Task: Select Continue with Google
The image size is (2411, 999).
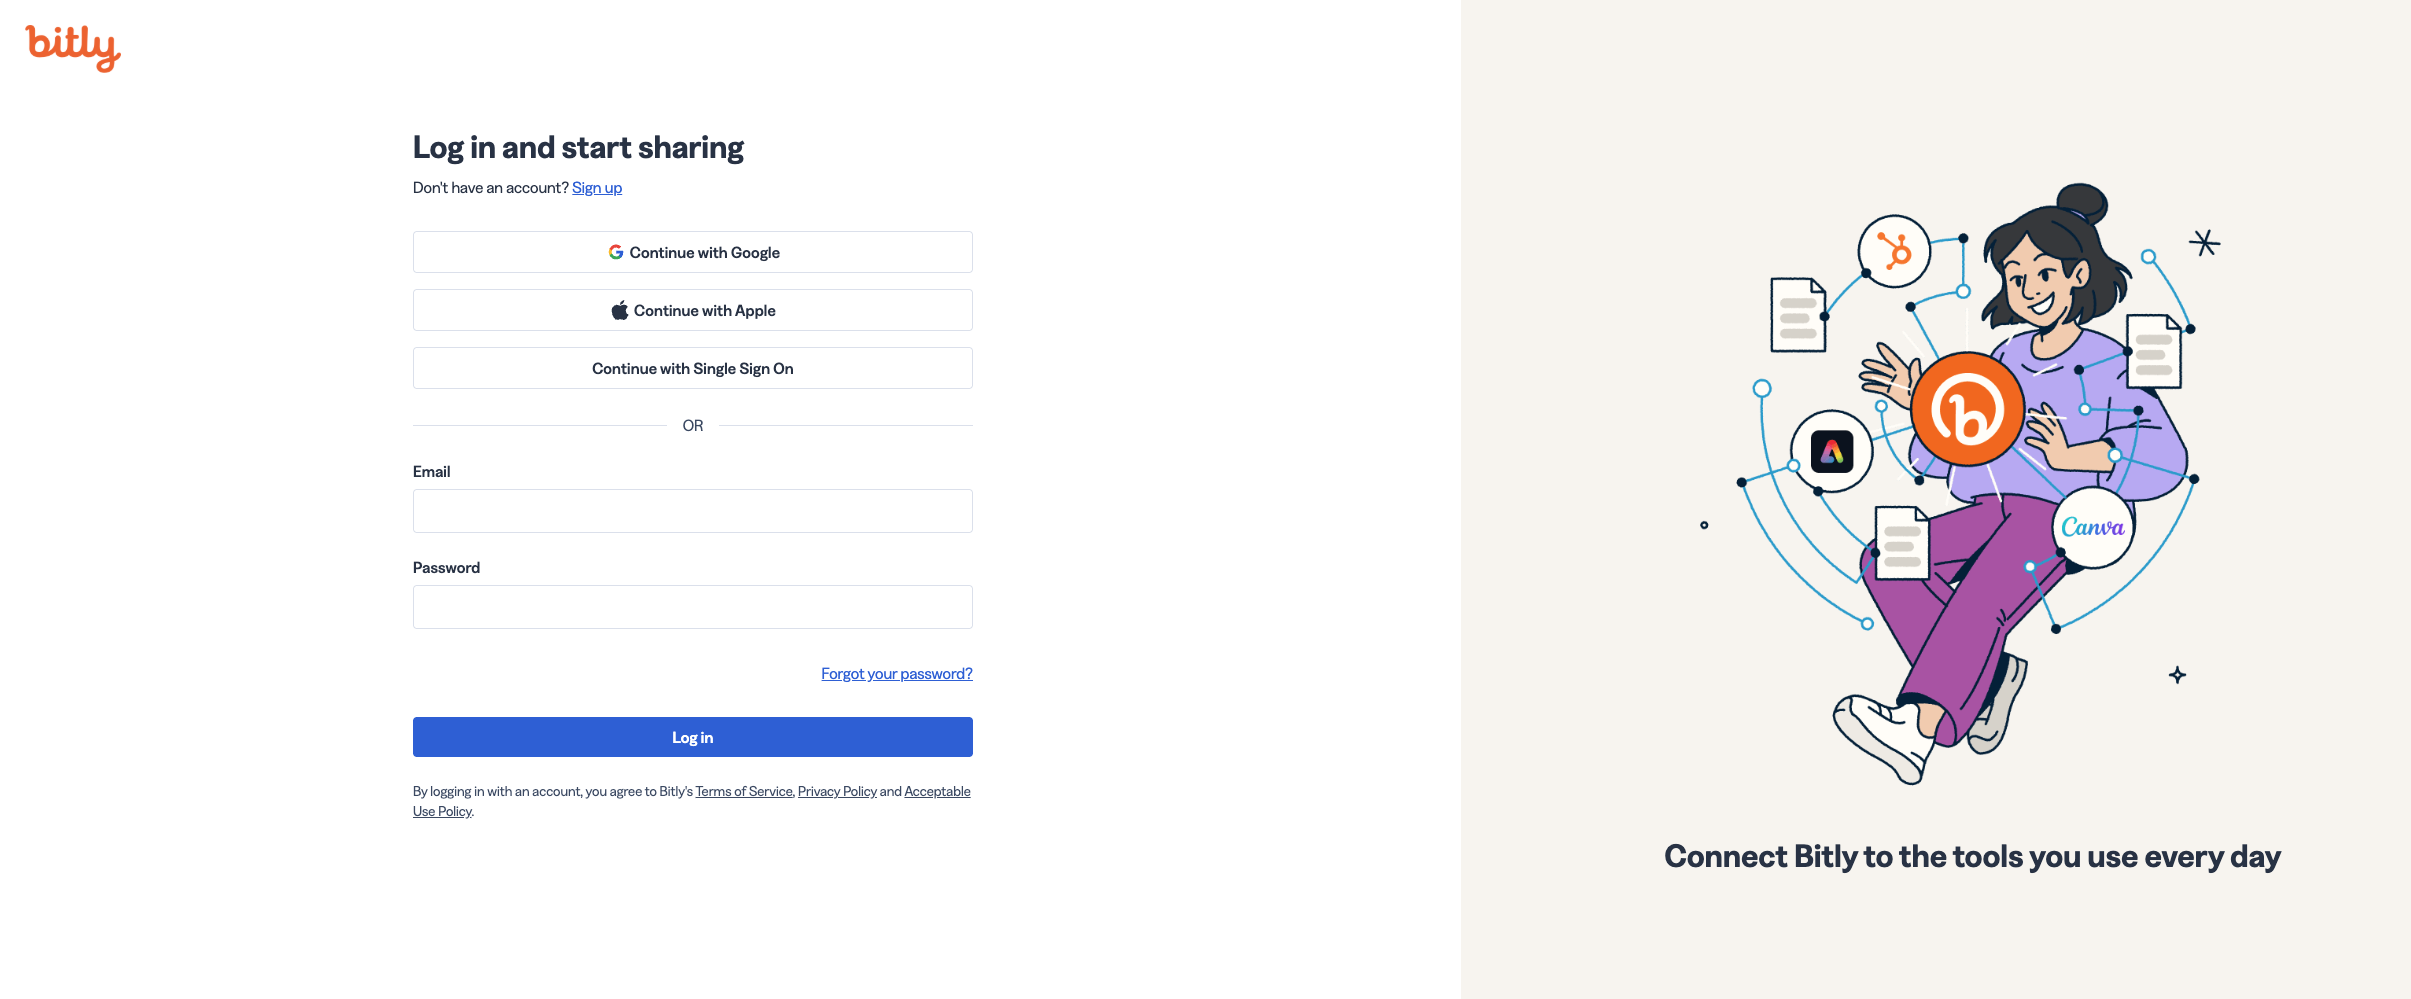Action: 692,252
